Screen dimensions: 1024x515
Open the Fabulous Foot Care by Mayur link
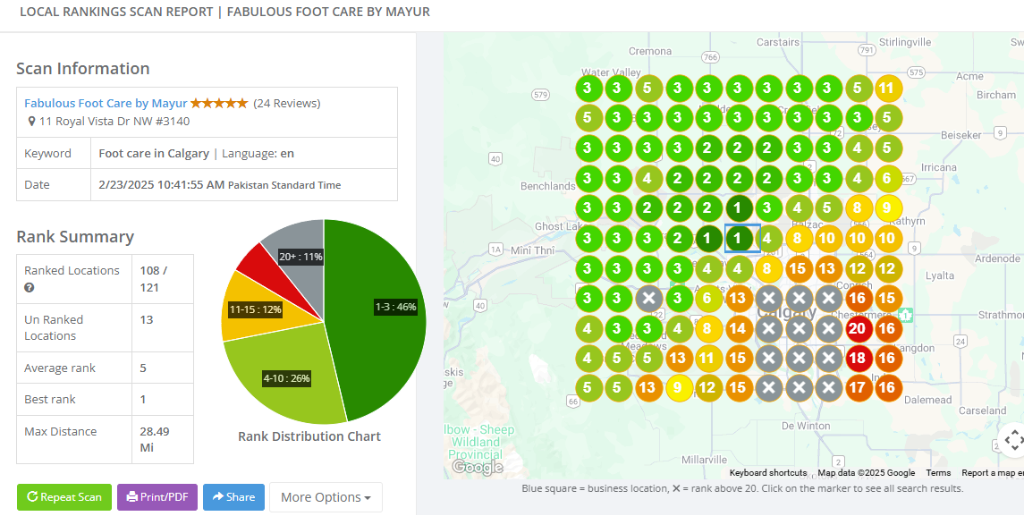click(106, 103)
